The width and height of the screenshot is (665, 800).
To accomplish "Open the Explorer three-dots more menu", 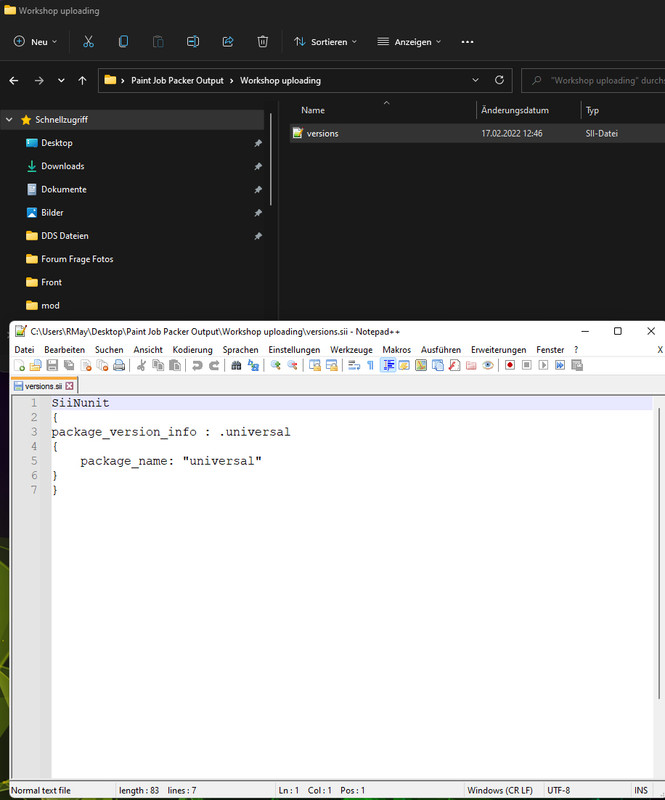I will [x=467, y=42].
